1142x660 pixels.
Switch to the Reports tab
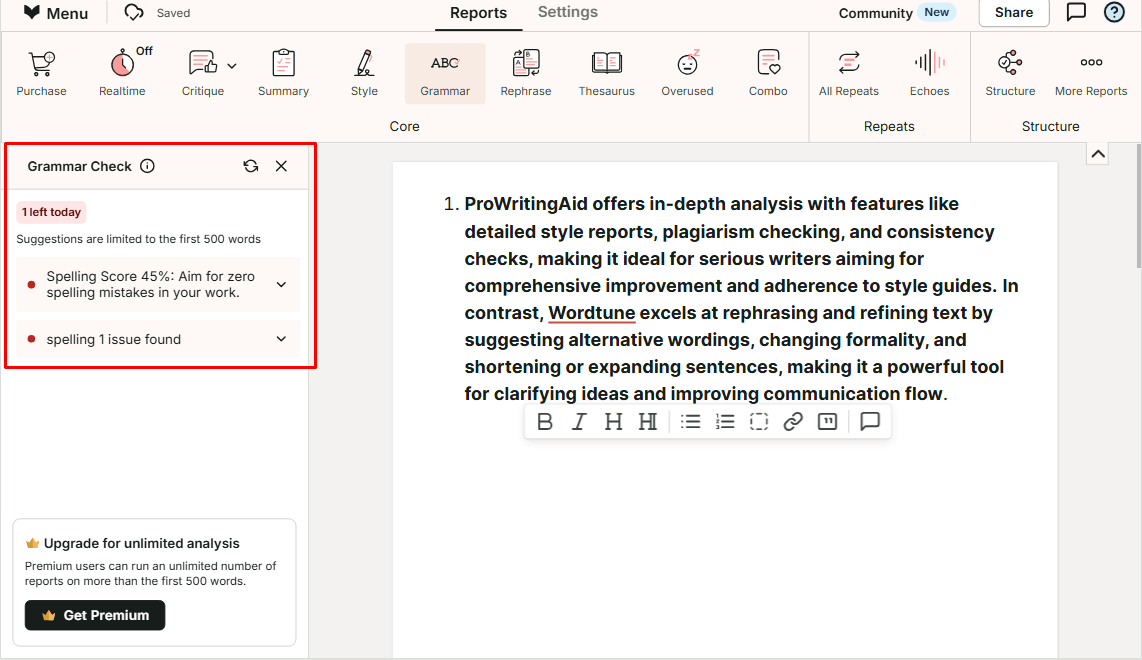click(479, 13)
